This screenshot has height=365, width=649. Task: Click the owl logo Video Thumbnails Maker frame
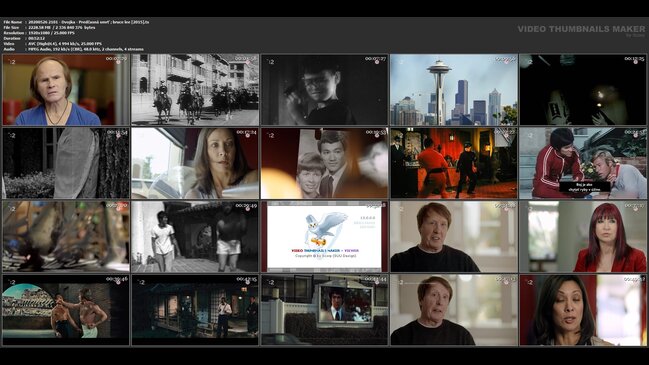click(x=324, y=237)
